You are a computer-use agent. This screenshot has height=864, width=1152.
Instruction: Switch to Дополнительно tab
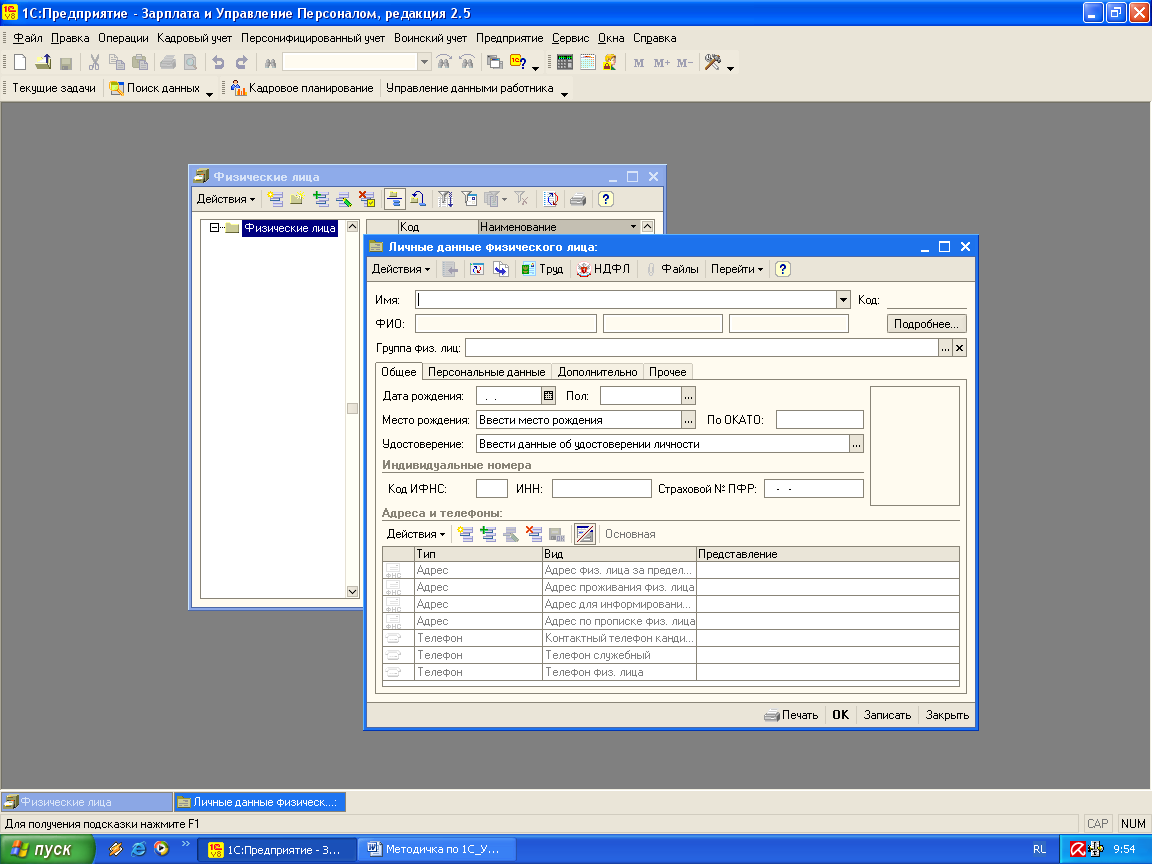[x=597, y=372]
